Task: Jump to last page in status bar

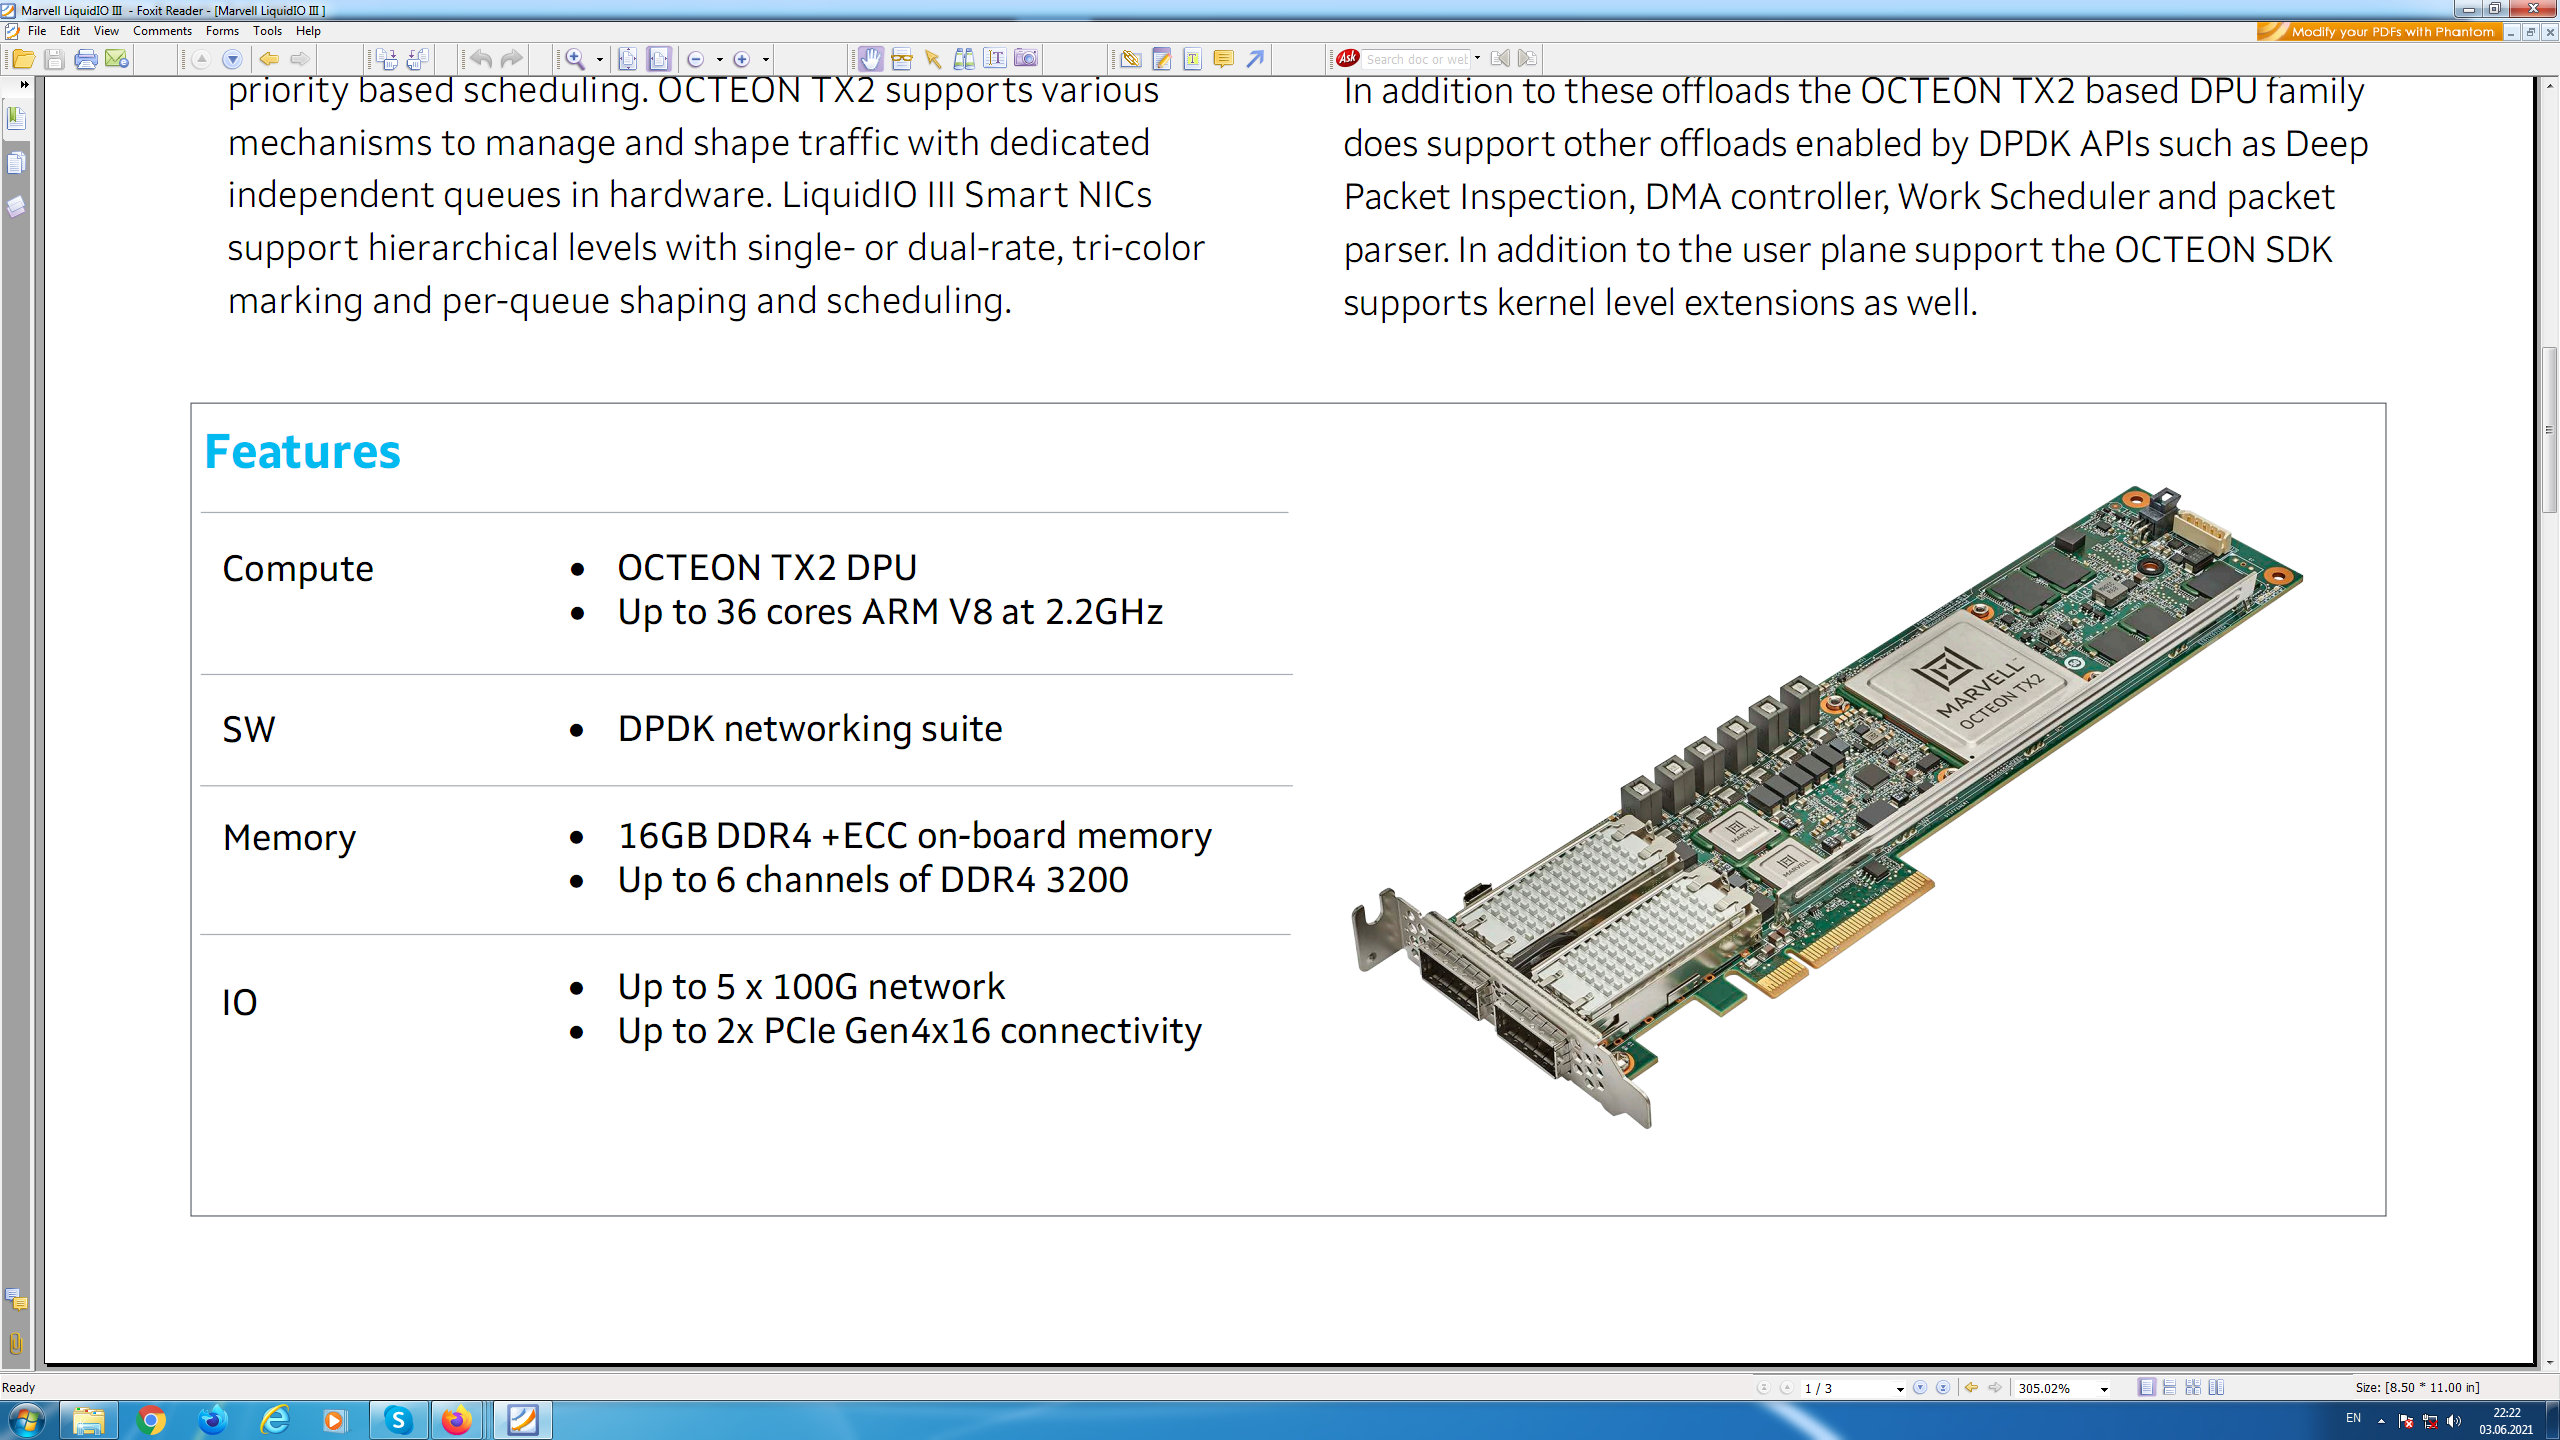Action: [x=1943, y=1388]
